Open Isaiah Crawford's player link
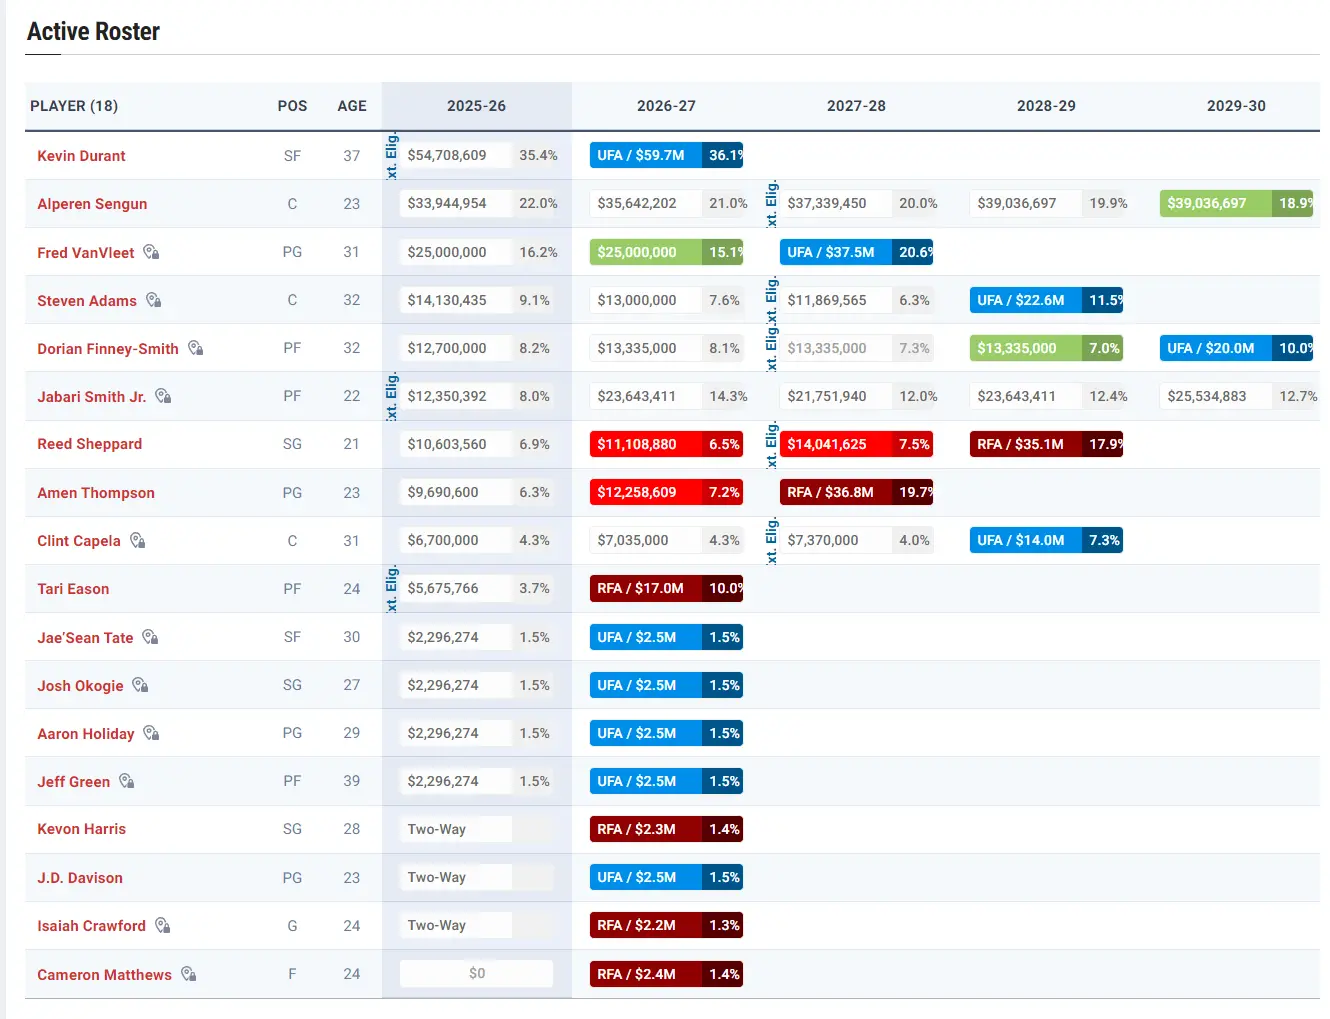Screen dimensions: 1330x1019 click(91, 926)
